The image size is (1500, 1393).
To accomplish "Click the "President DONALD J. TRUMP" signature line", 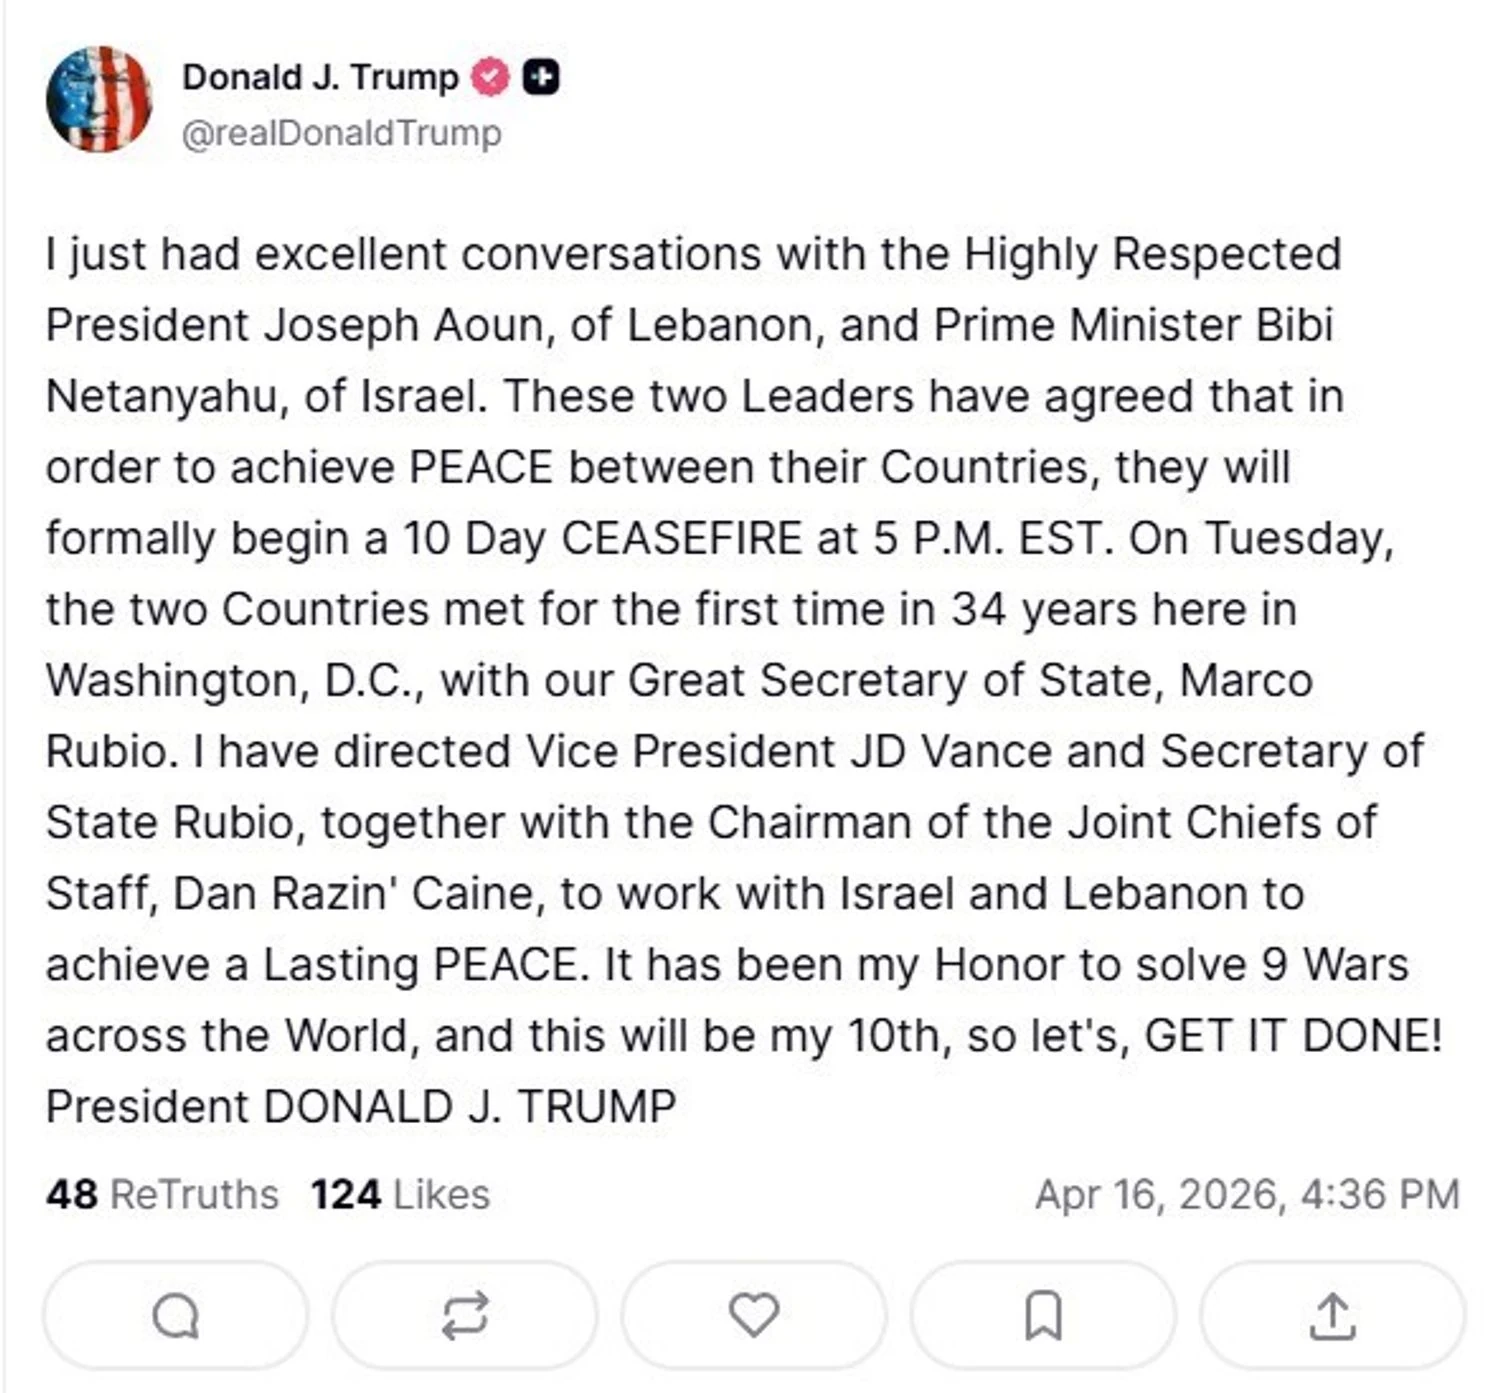I will tap(361, 1106).
